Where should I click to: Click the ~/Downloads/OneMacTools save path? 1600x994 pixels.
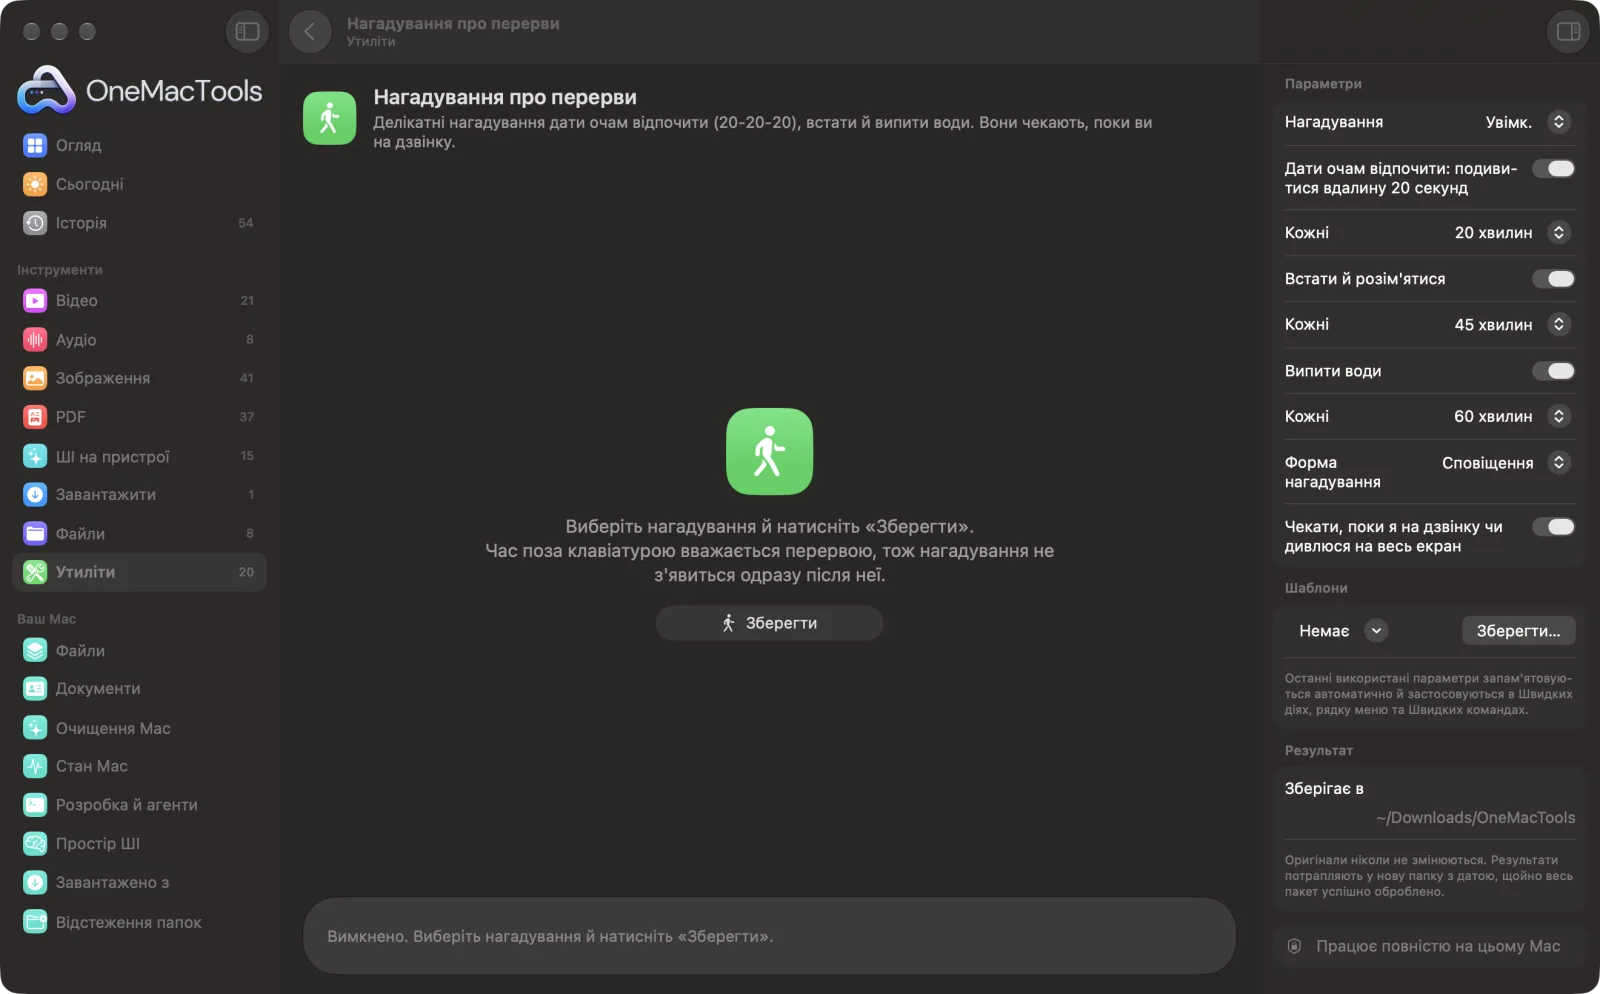click(x=1475, y=818)
